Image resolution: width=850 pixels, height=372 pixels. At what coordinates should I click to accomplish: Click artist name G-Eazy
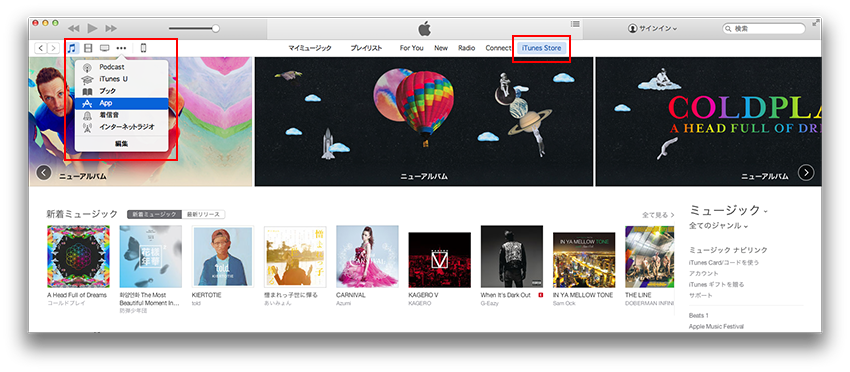click(x=490, y=303)
